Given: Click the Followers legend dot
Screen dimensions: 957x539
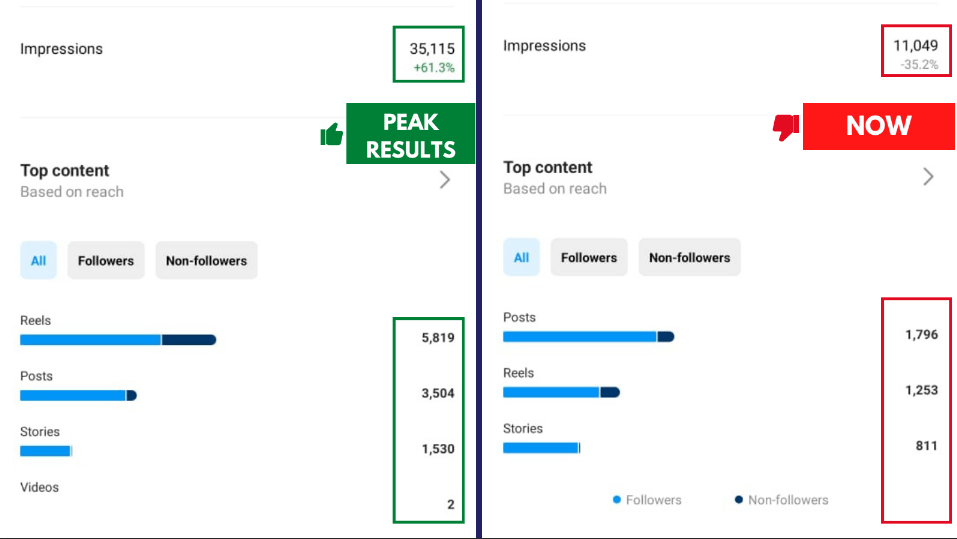Looking at the screenshot, I should (617, 499).
